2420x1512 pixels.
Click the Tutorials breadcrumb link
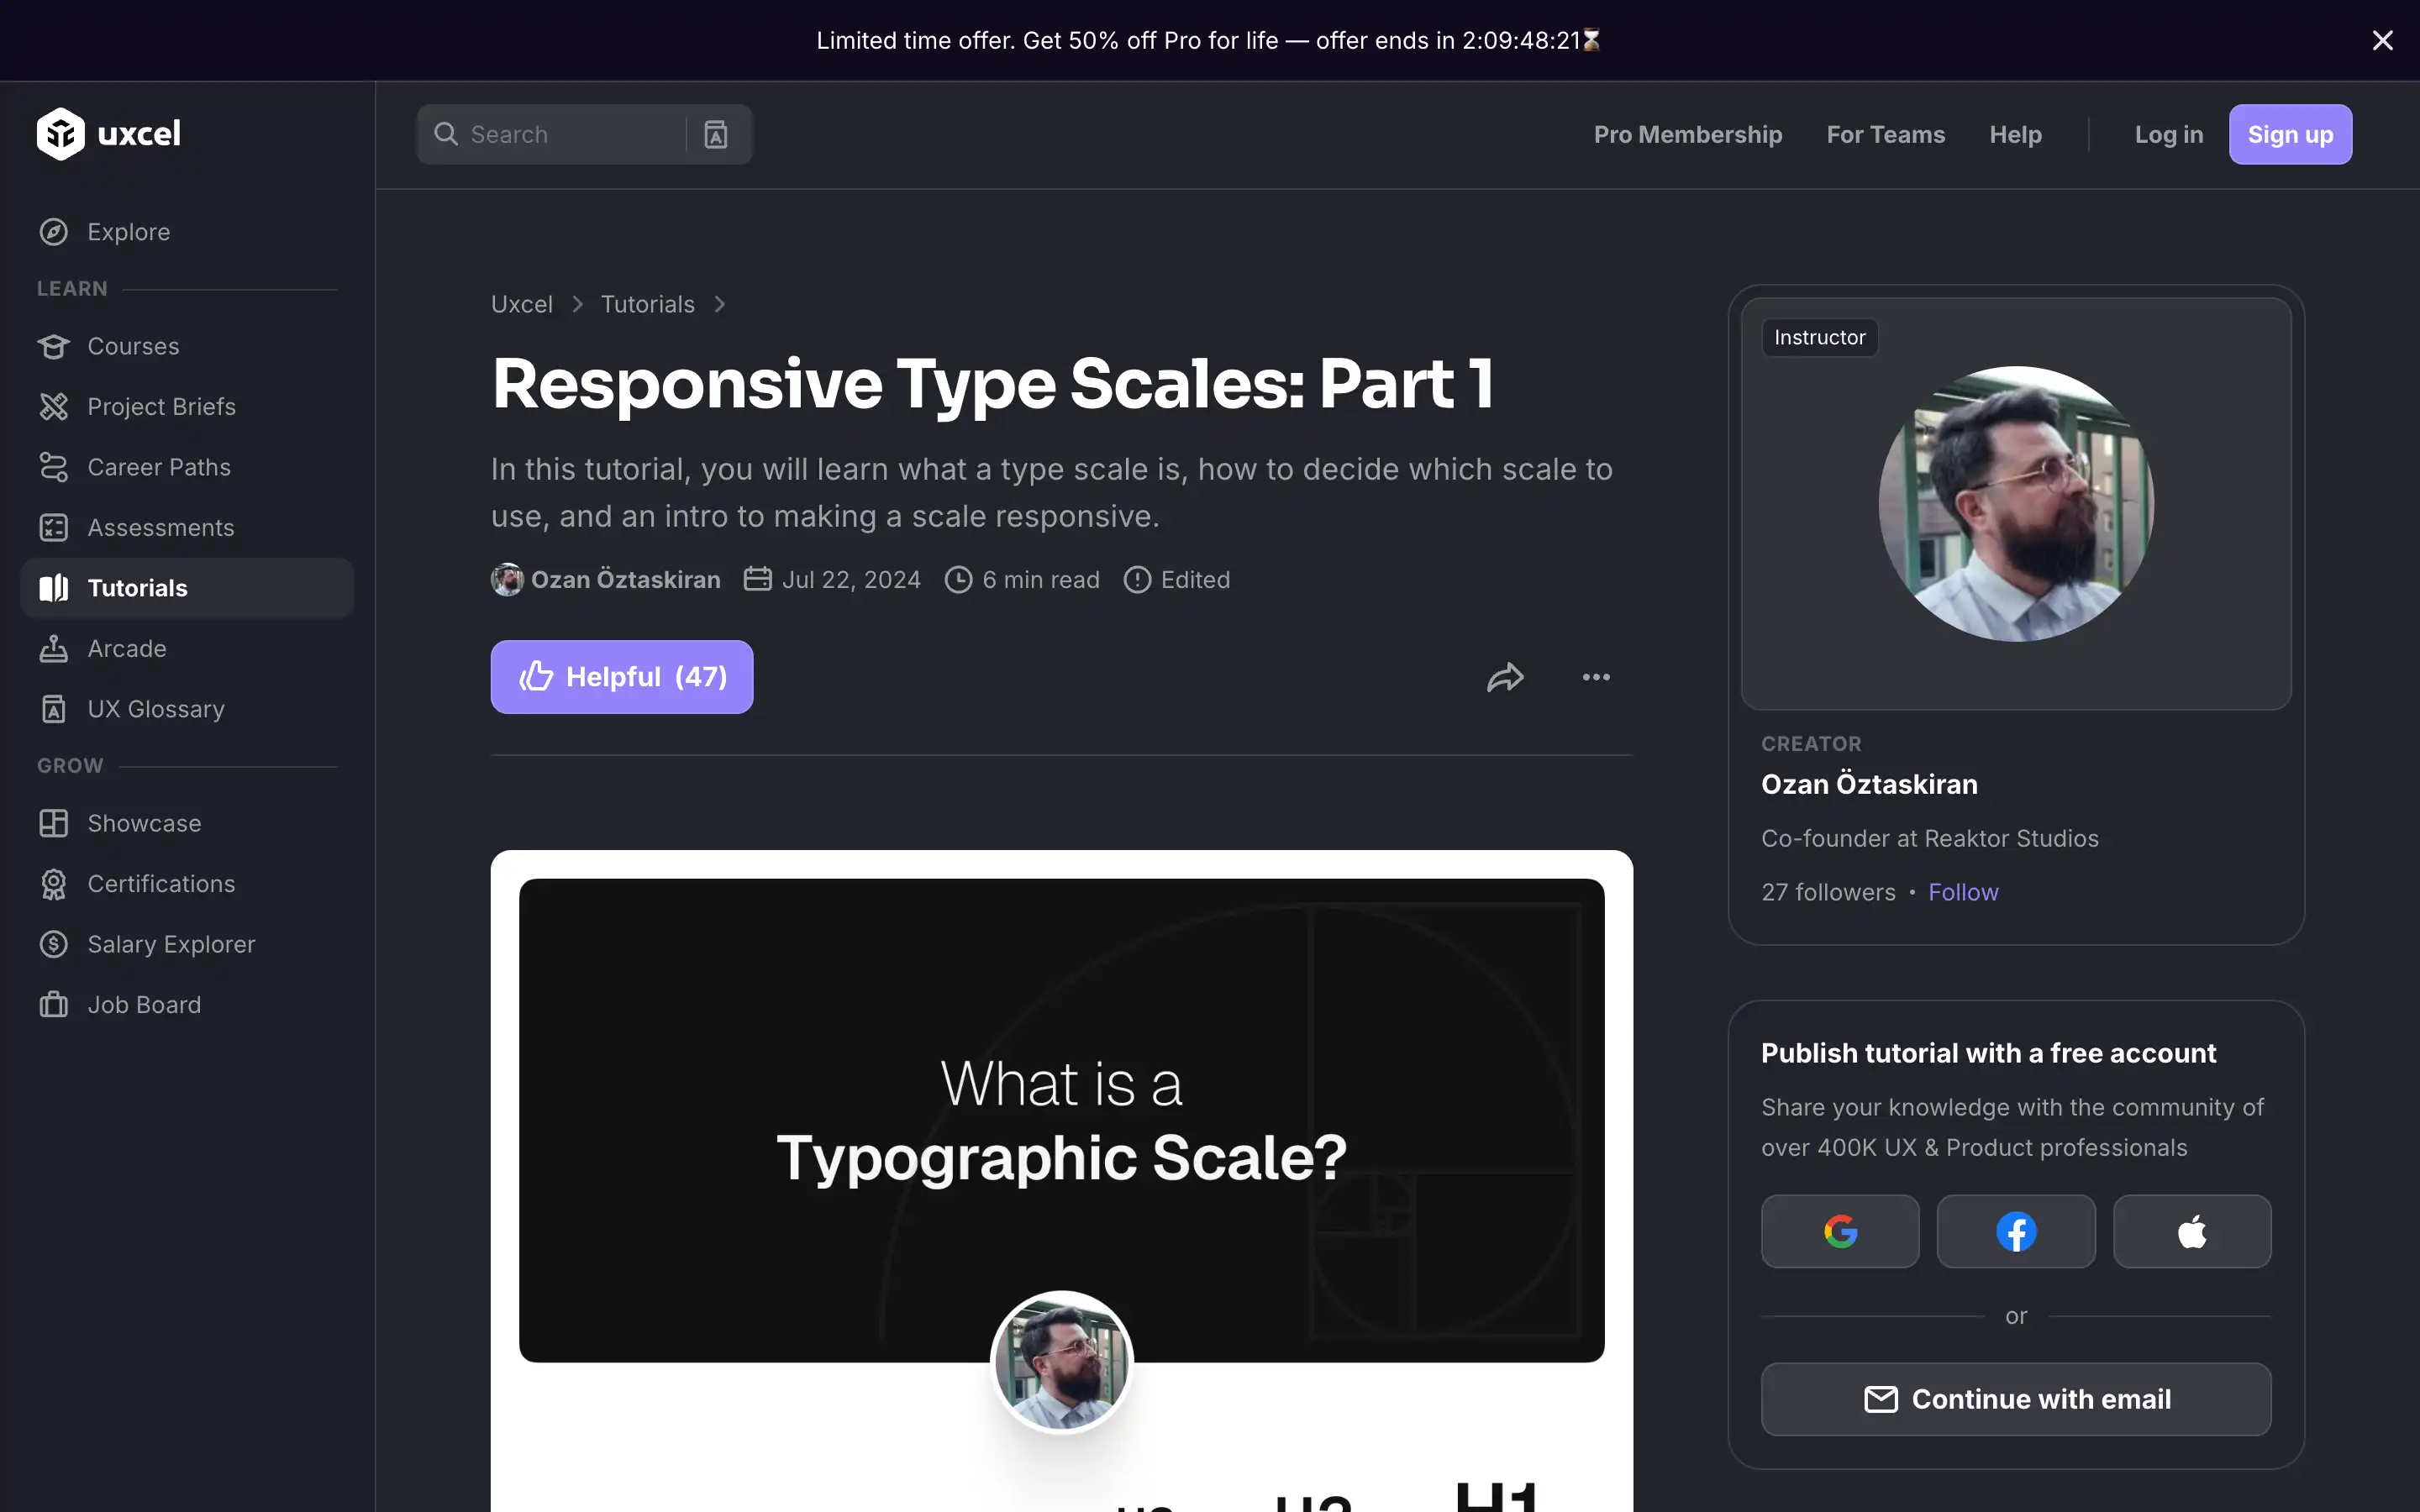point(647,304)
